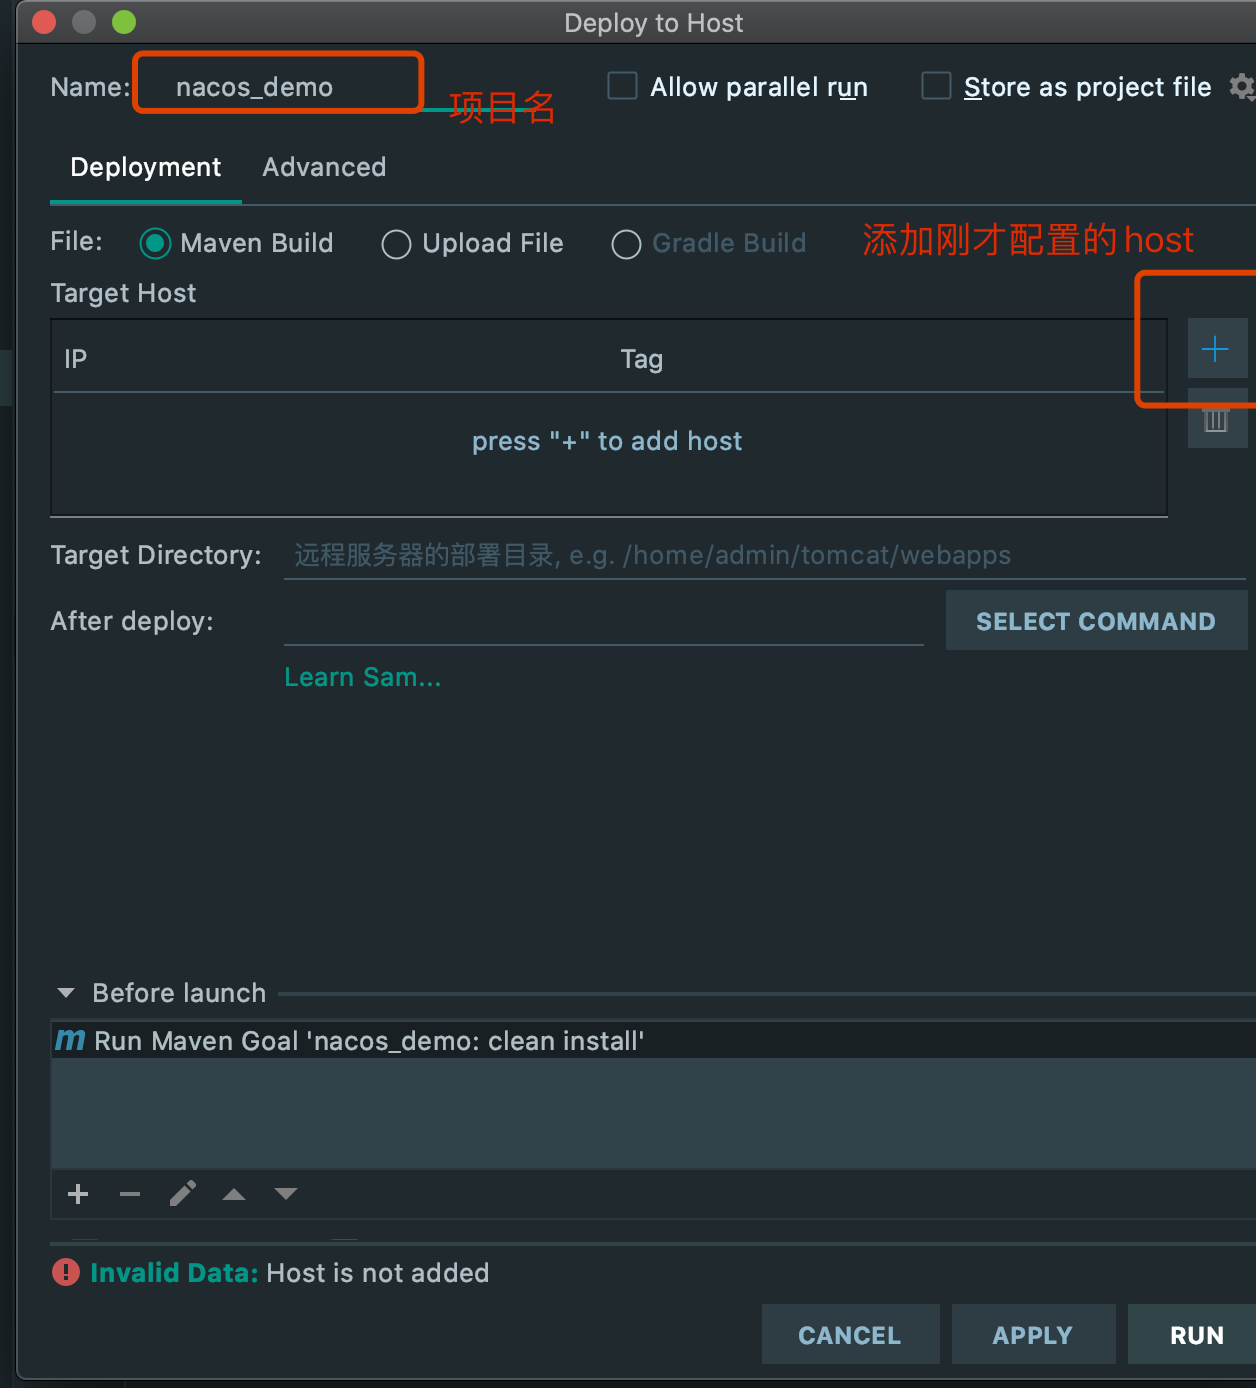Add a Before launch task
The height and width of the screenshot is (1388, 1256).
78,1194
